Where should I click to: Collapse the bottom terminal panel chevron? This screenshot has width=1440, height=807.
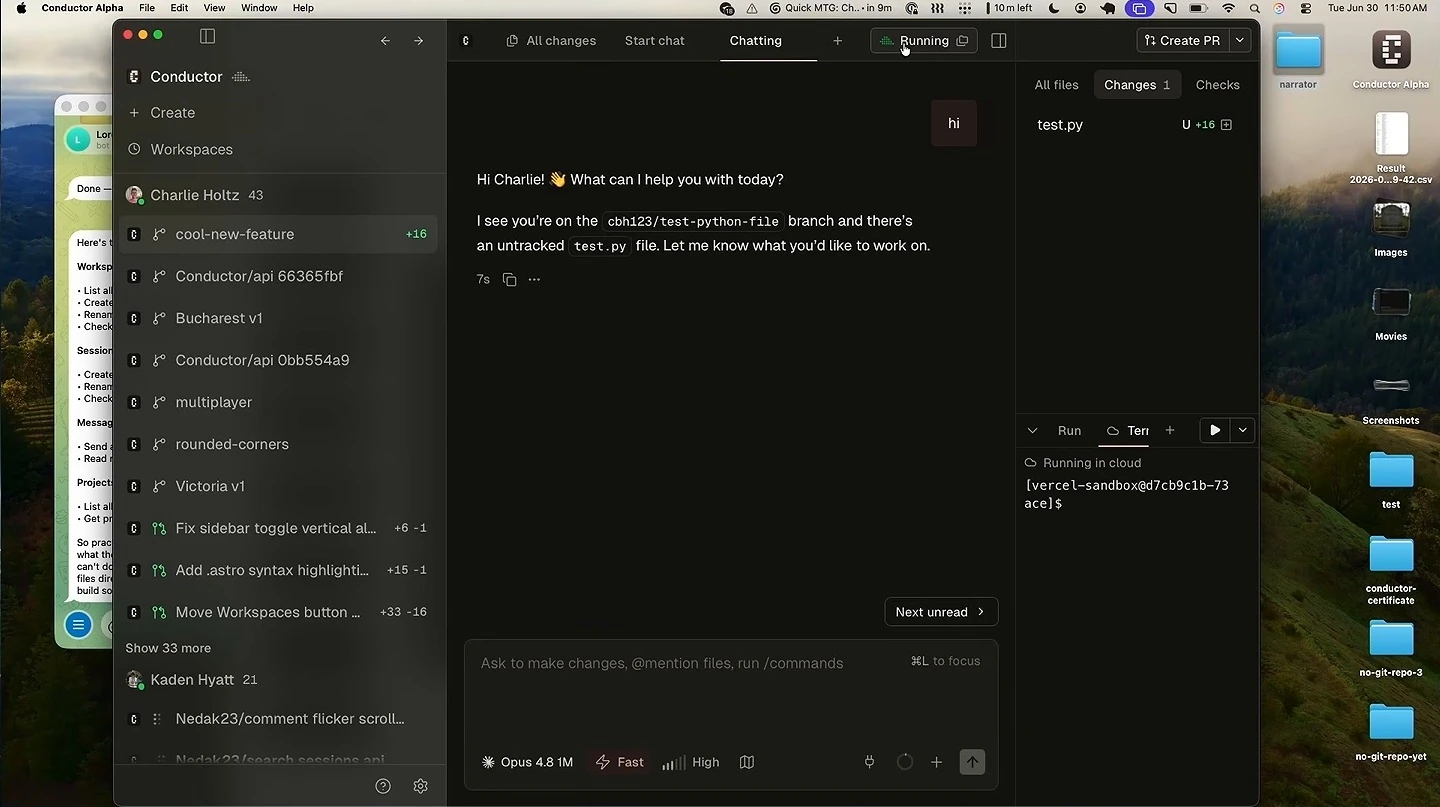pos(1032,430)
